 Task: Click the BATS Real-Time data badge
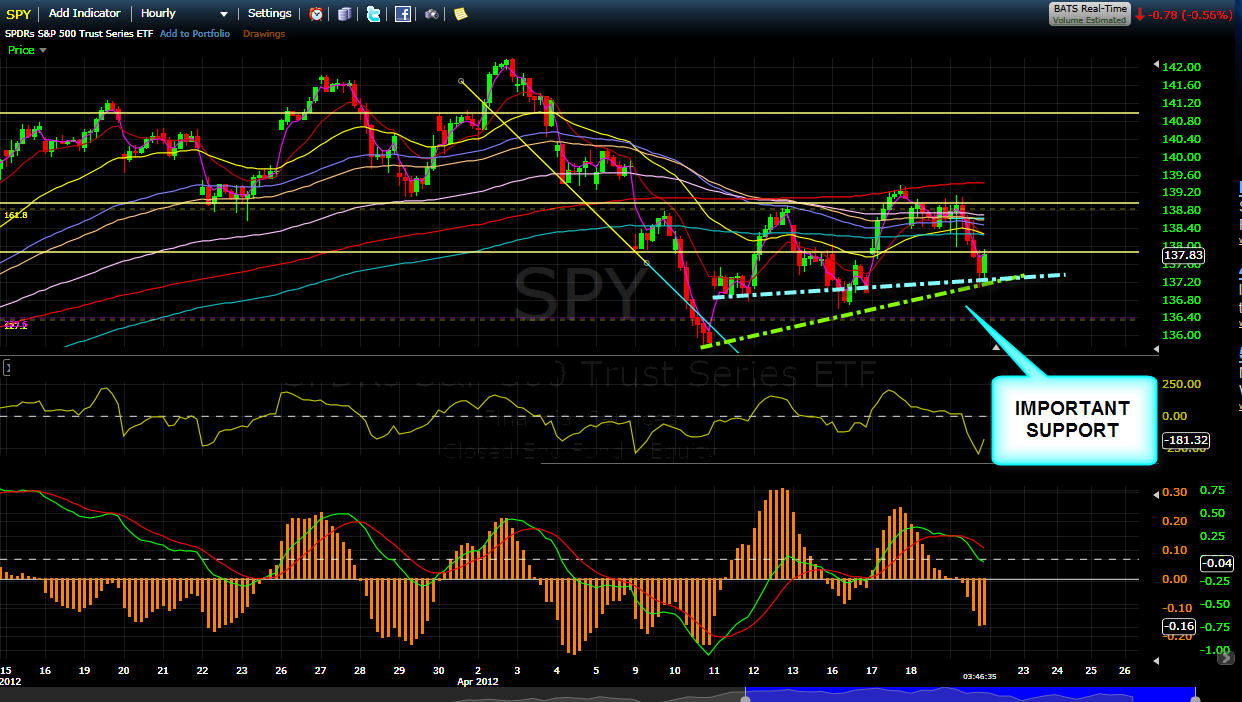pyautogui.click(x=1089, y=13)
